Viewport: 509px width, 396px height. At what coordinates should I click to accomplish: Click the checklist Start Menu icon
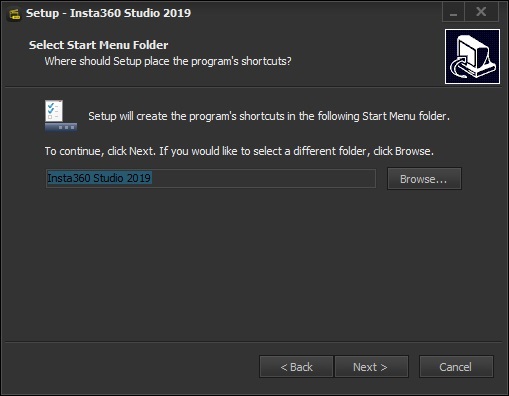[61, 115]
